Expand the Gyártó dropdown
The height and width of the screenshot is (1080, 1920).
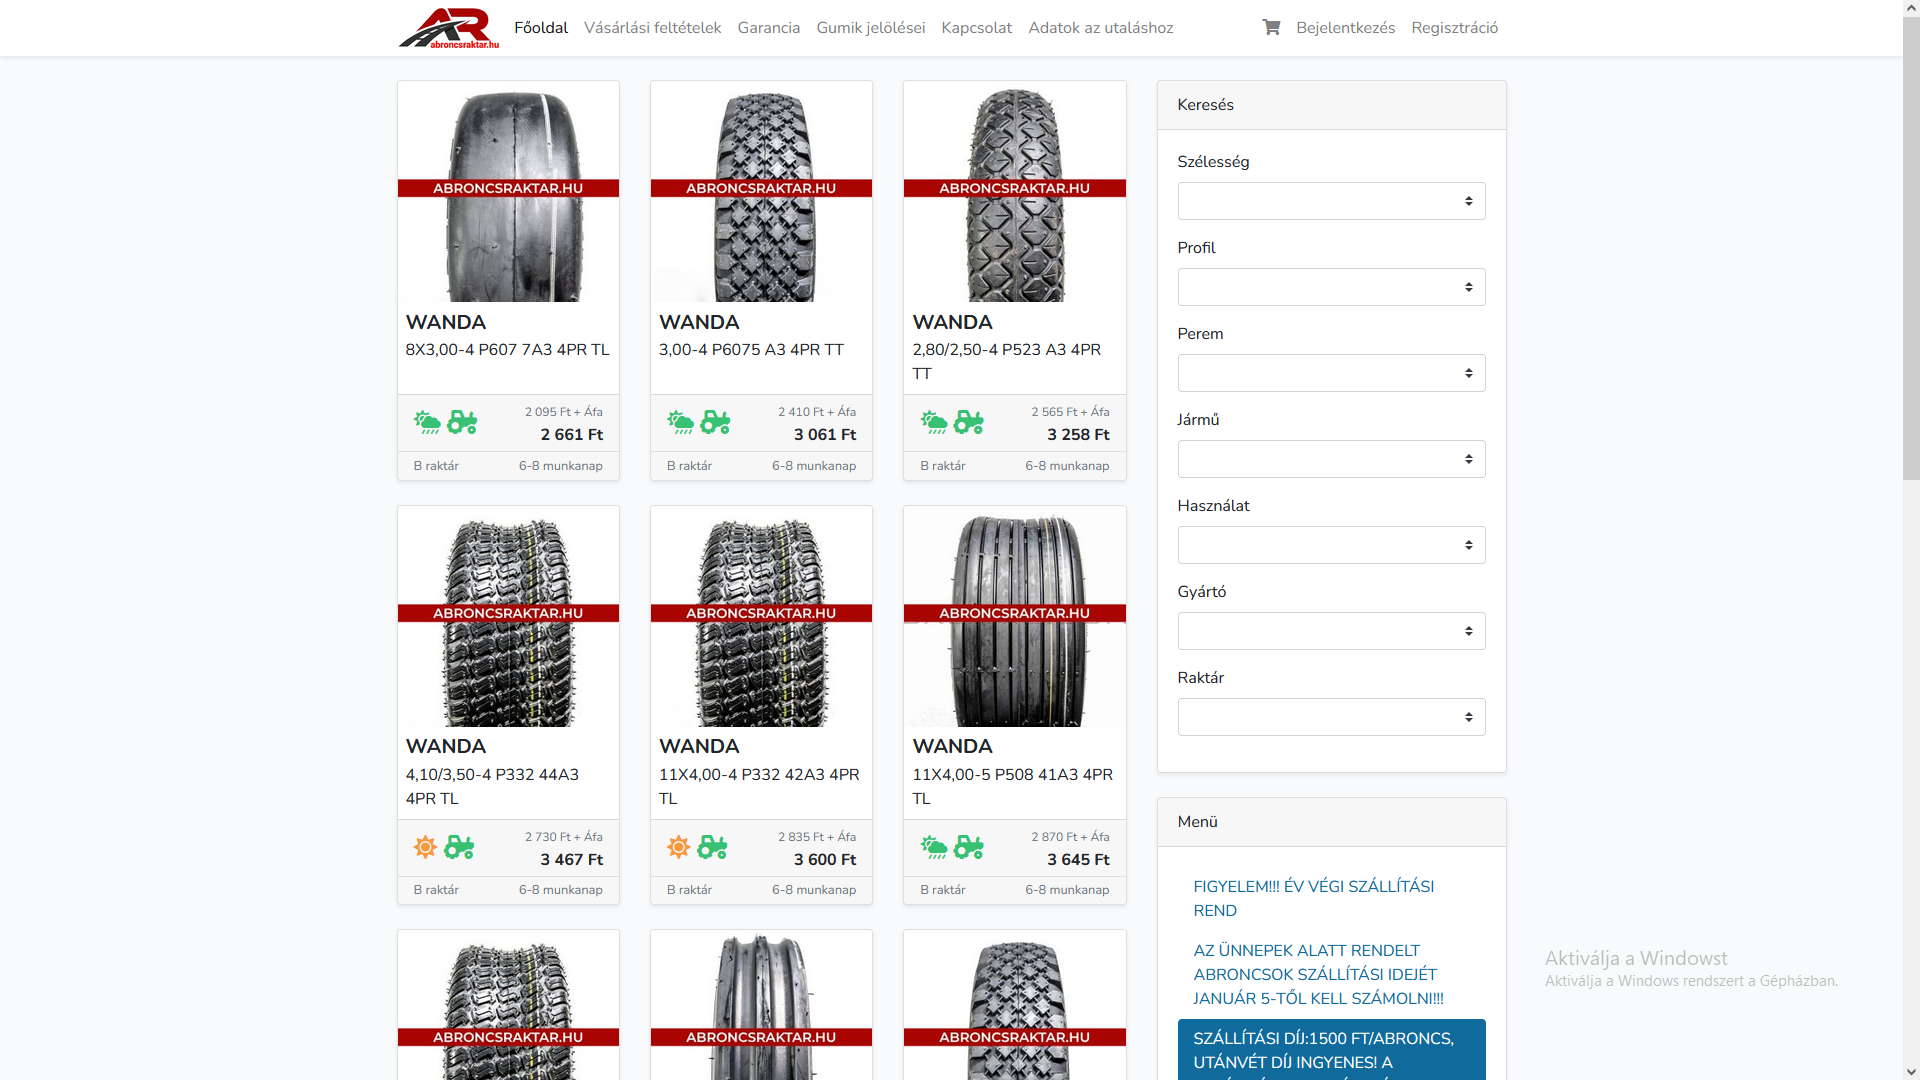[x=1331, y=631]
